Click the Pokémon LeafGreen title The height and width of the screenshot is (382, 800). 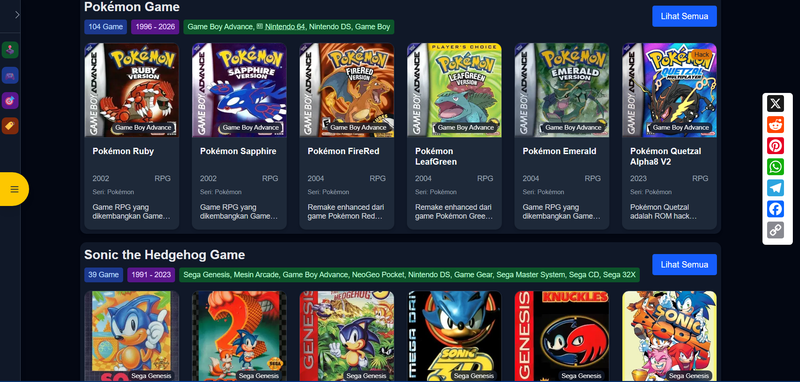436,157
